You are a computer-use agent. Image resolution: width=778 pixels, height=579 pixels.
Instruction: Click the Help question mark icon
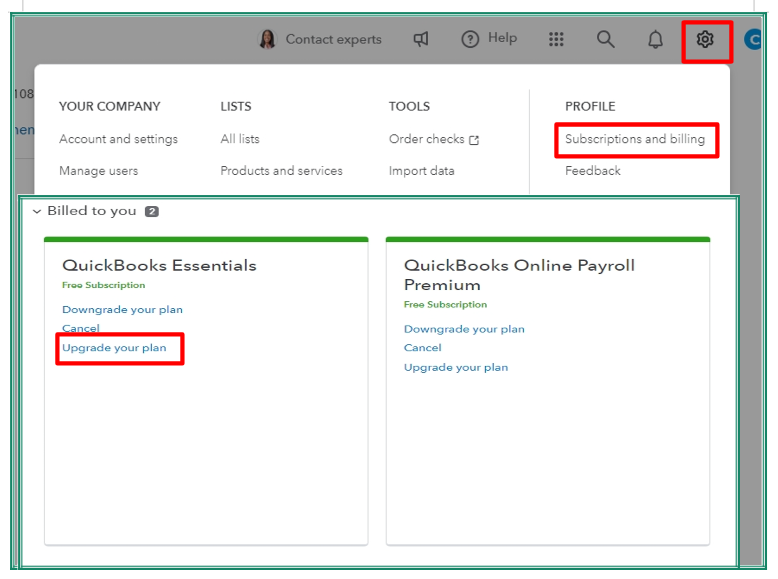470,39
